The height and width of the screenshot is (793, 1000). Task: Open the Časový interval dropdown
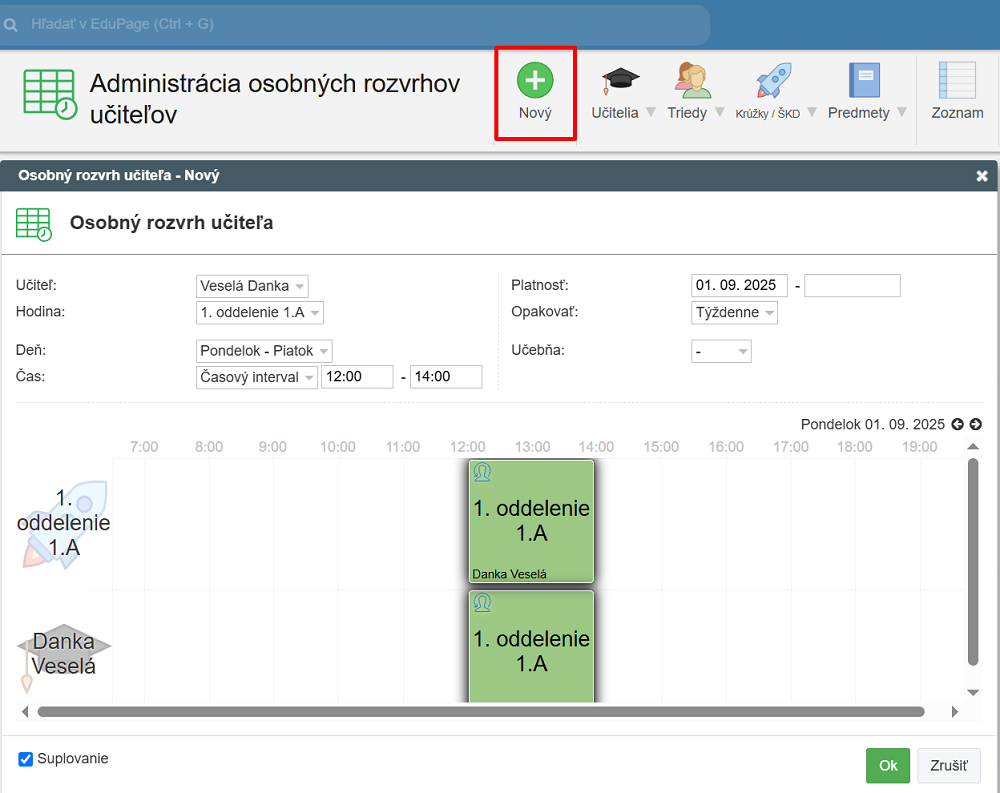[x=256, y=377]
